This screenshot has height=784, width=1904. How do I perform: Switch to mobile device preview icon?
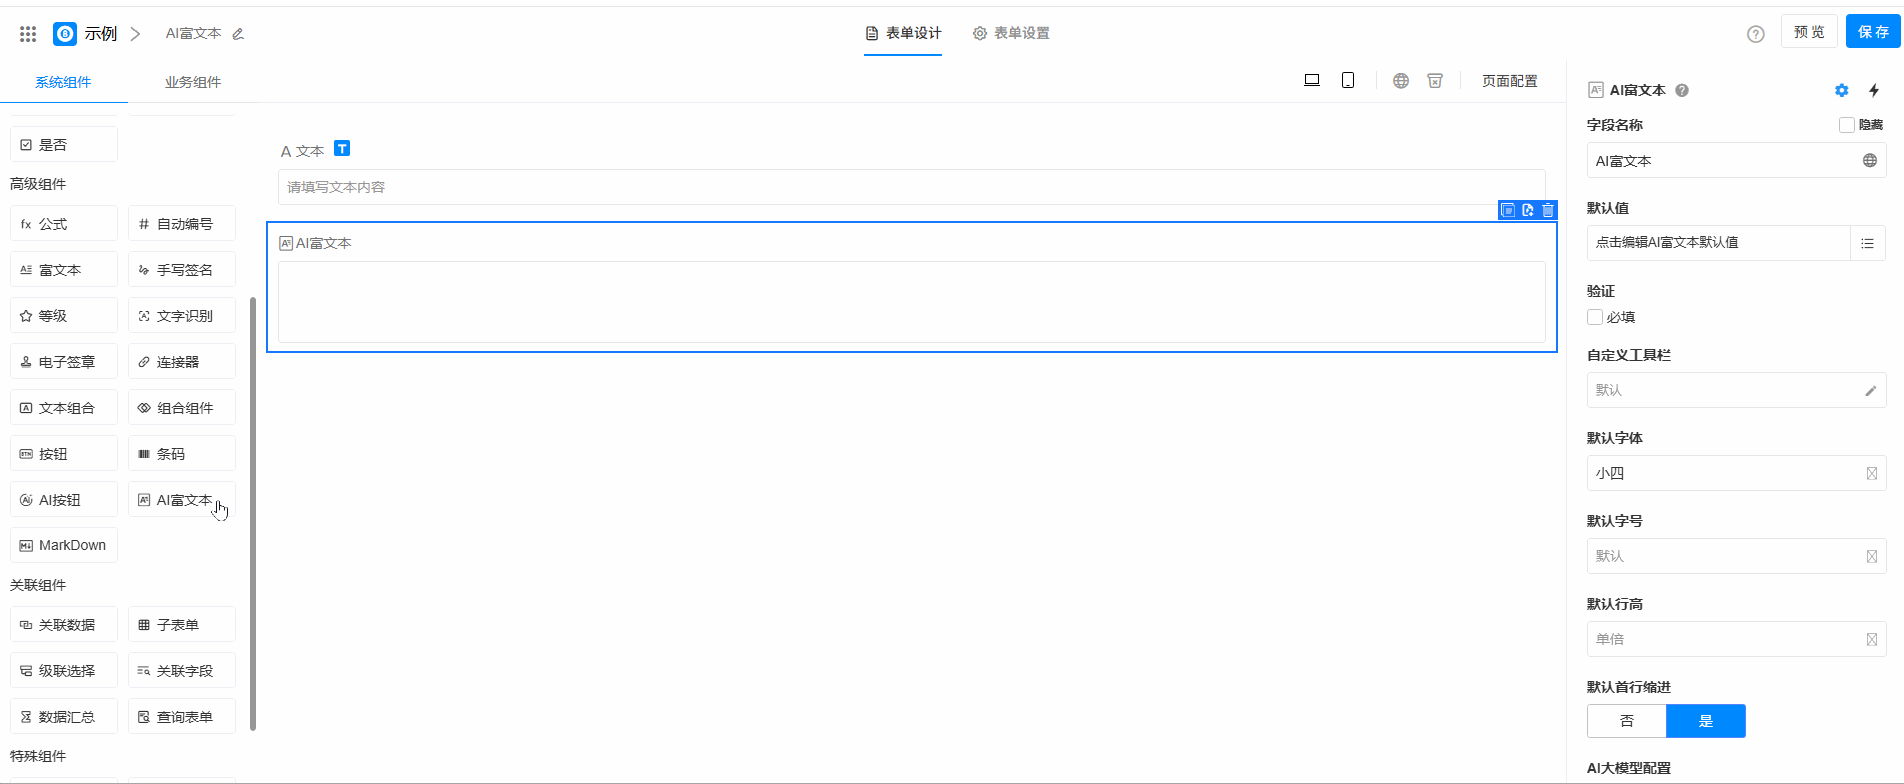pos(1348,81)
